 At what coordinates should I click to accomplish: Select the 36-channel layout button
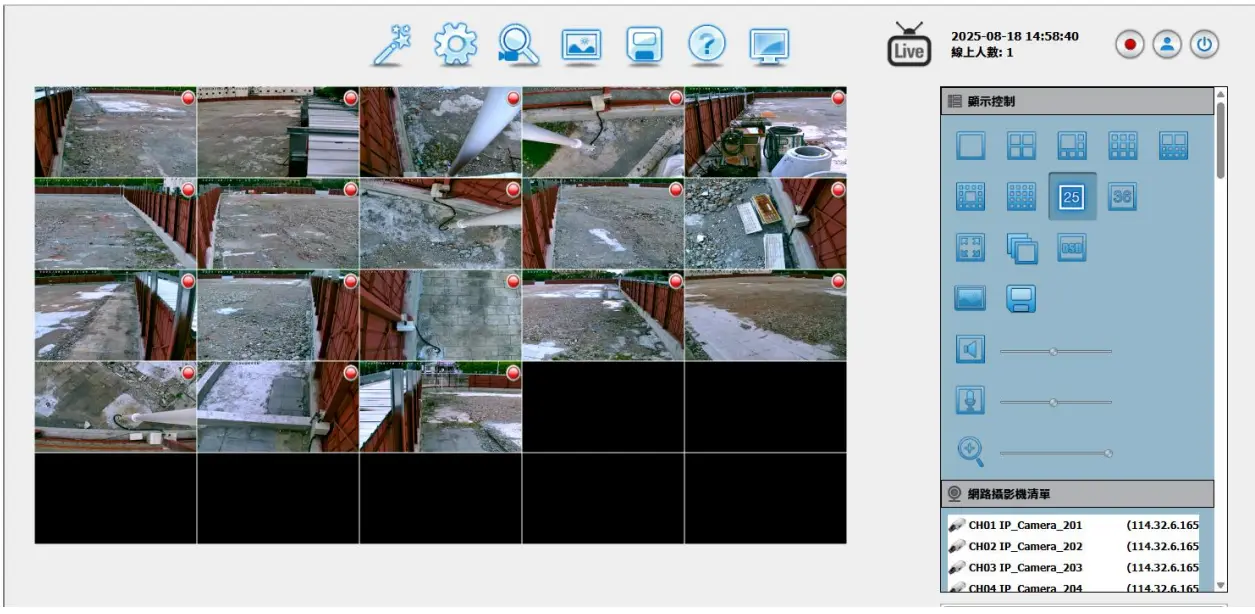tap(1123, 197)
